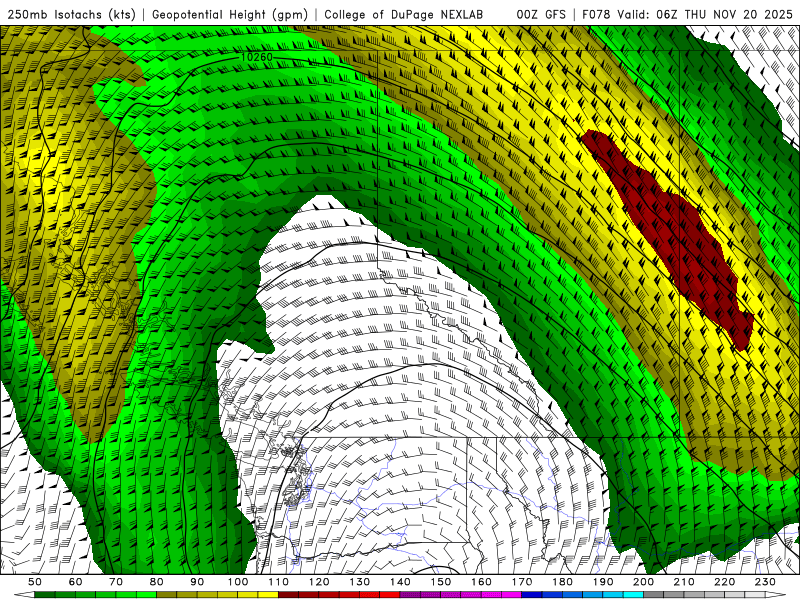The height and width of the screenshot is (600, 800).
Task: Click the '60' legend value
Action: click(x=75, y=582)
